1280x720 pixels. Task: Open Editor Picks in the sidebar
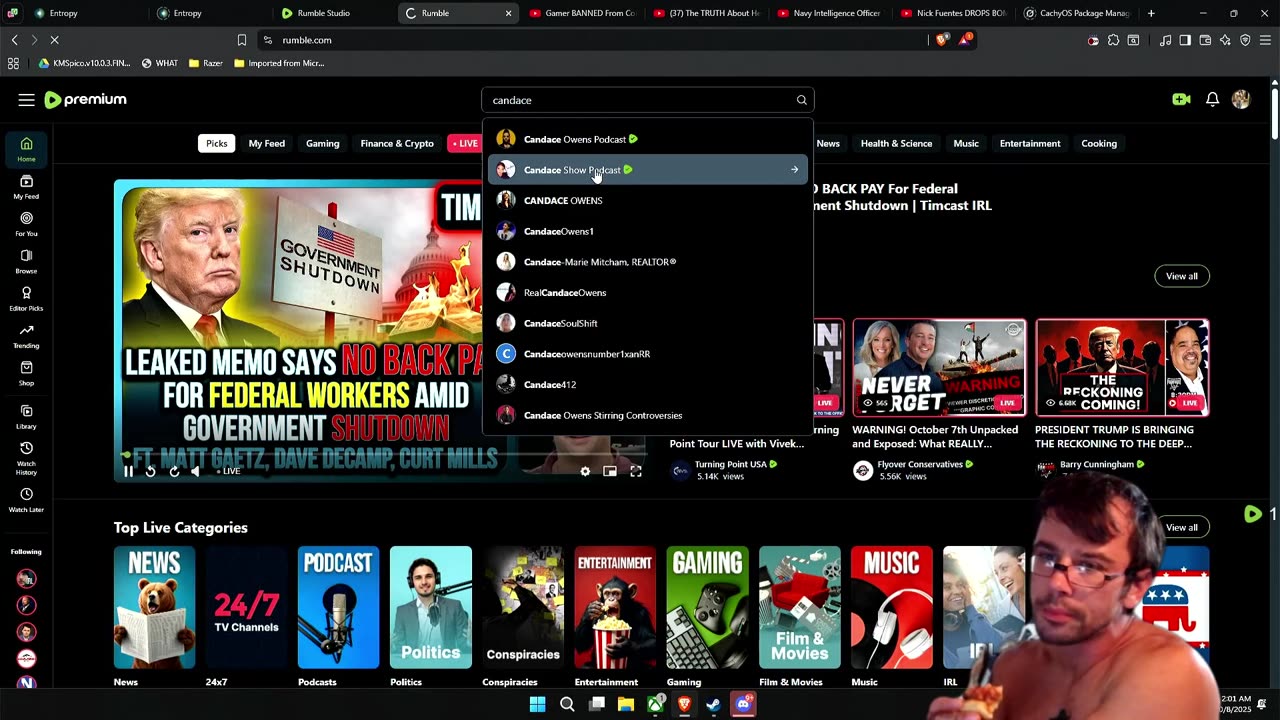tap(26, 298)
